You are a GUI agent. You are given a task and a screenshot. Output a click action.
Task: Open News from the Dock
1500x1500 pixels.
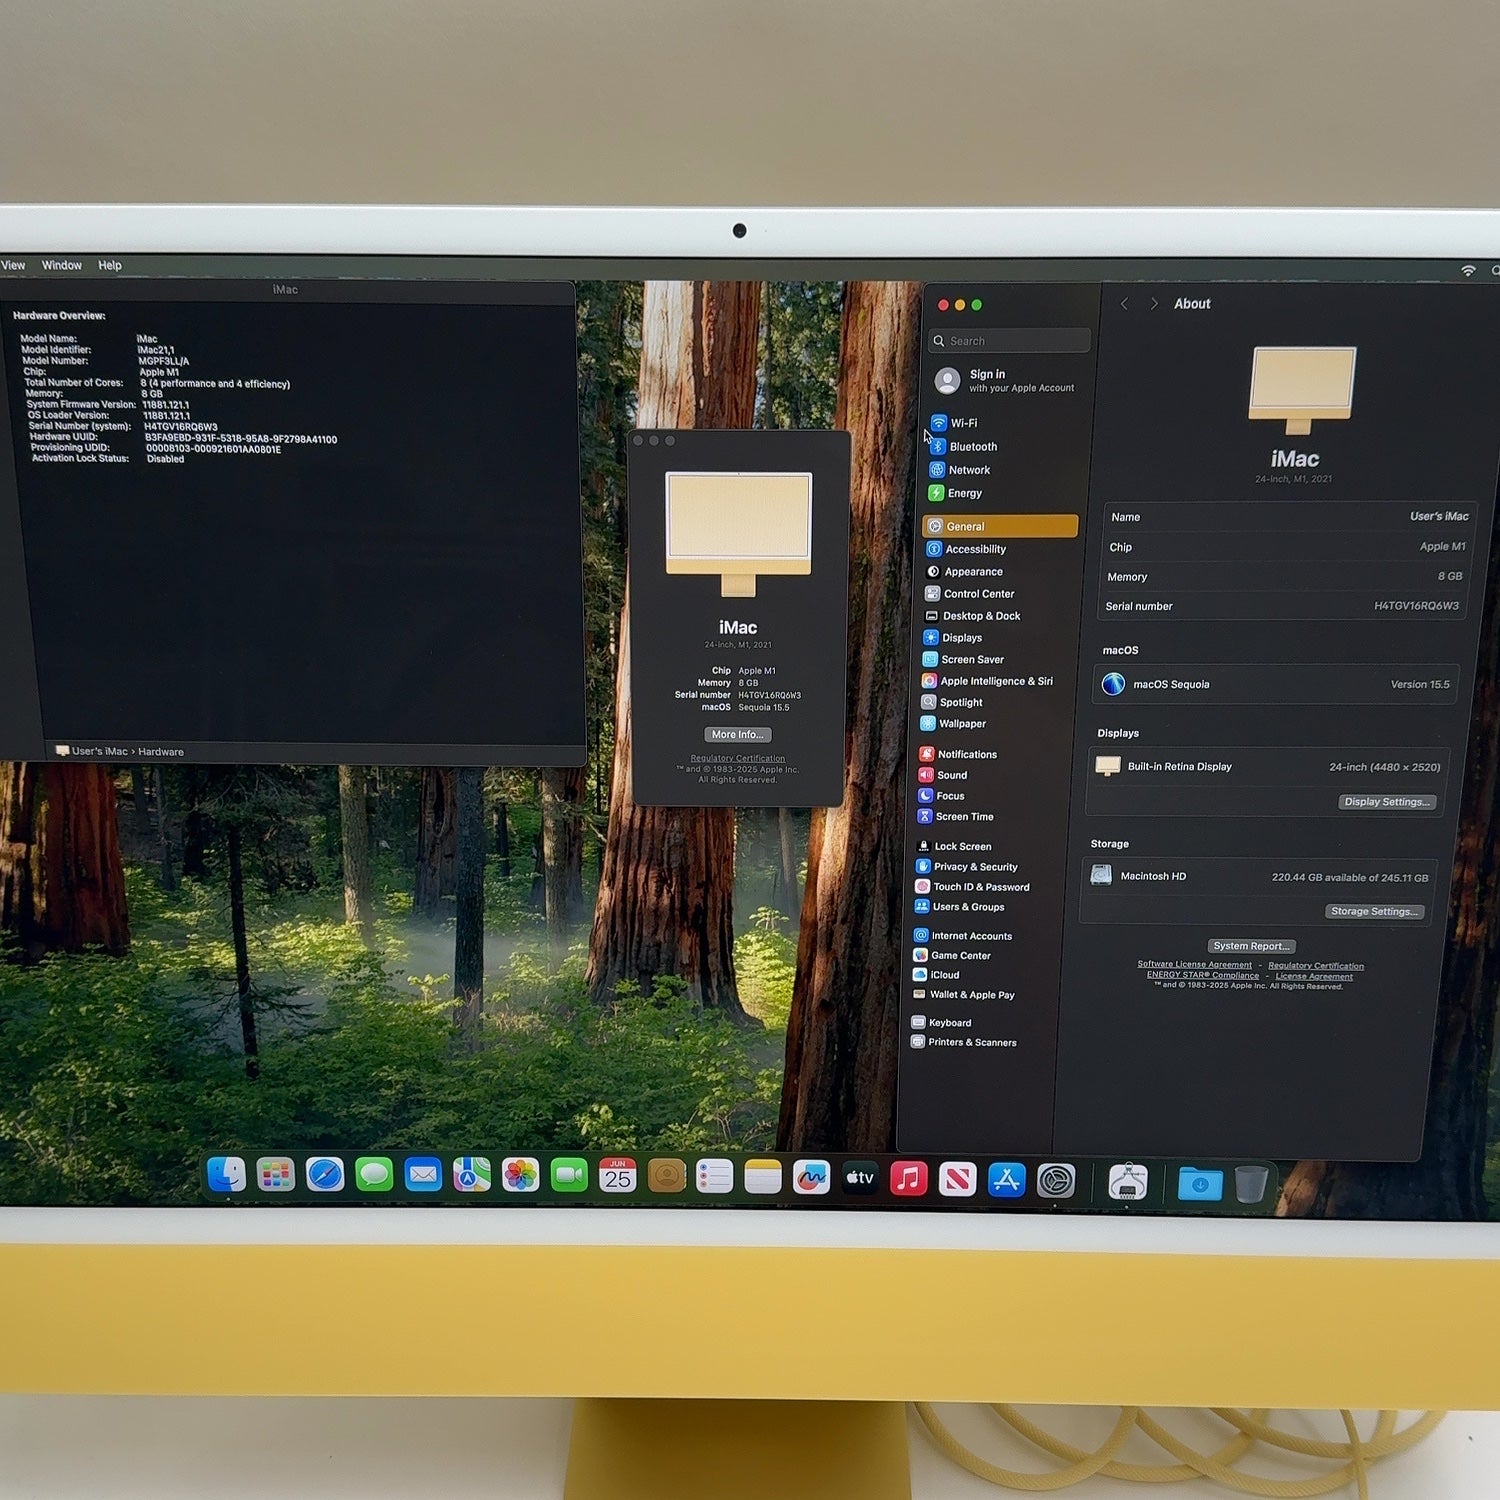(x=957, y=1180)
